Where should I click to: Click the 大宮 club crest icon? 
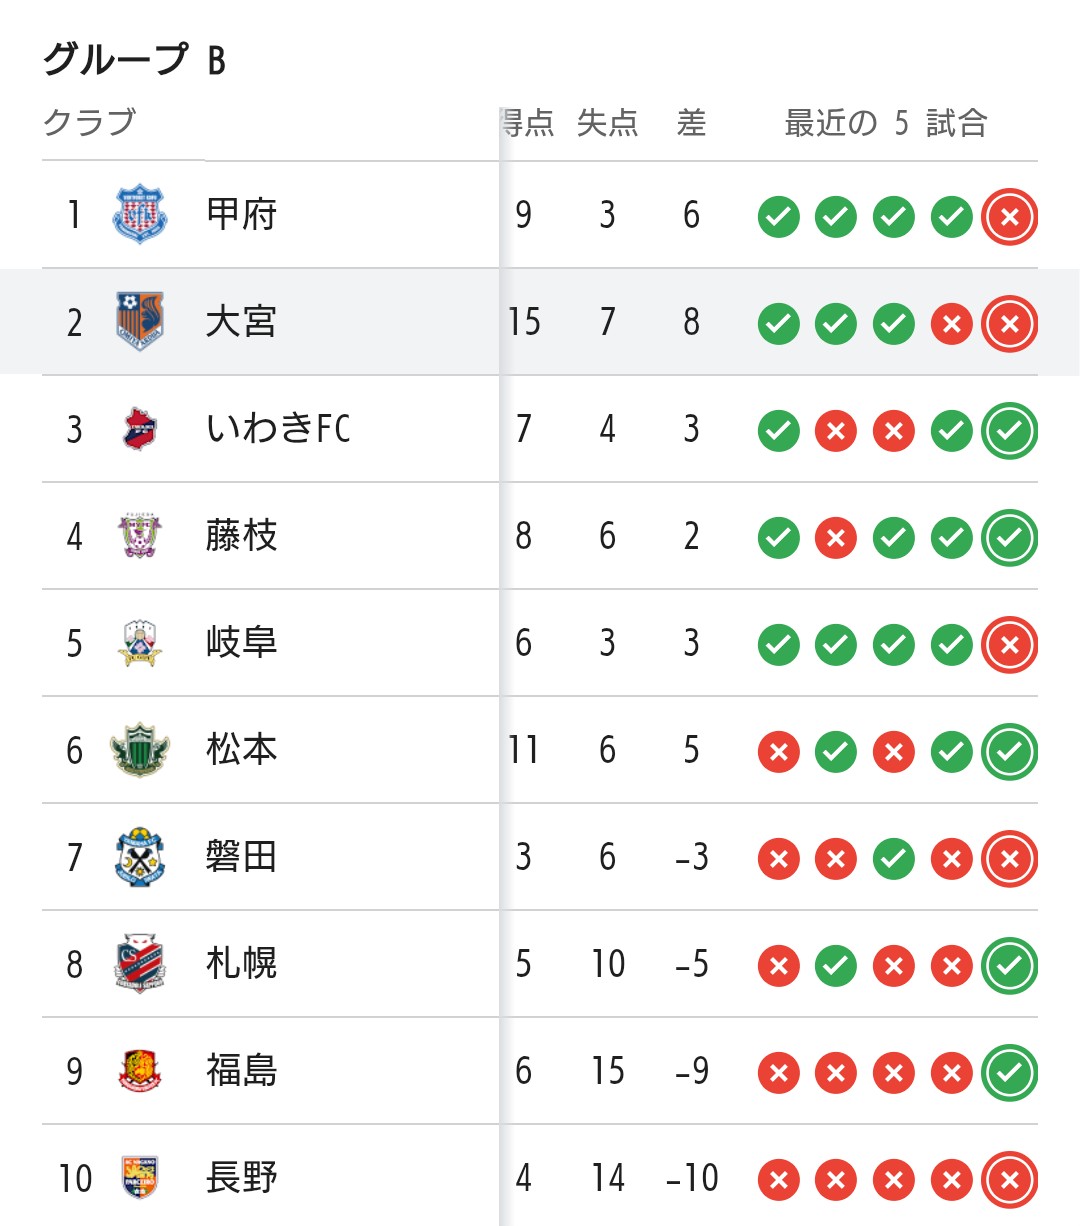(139, 321)
